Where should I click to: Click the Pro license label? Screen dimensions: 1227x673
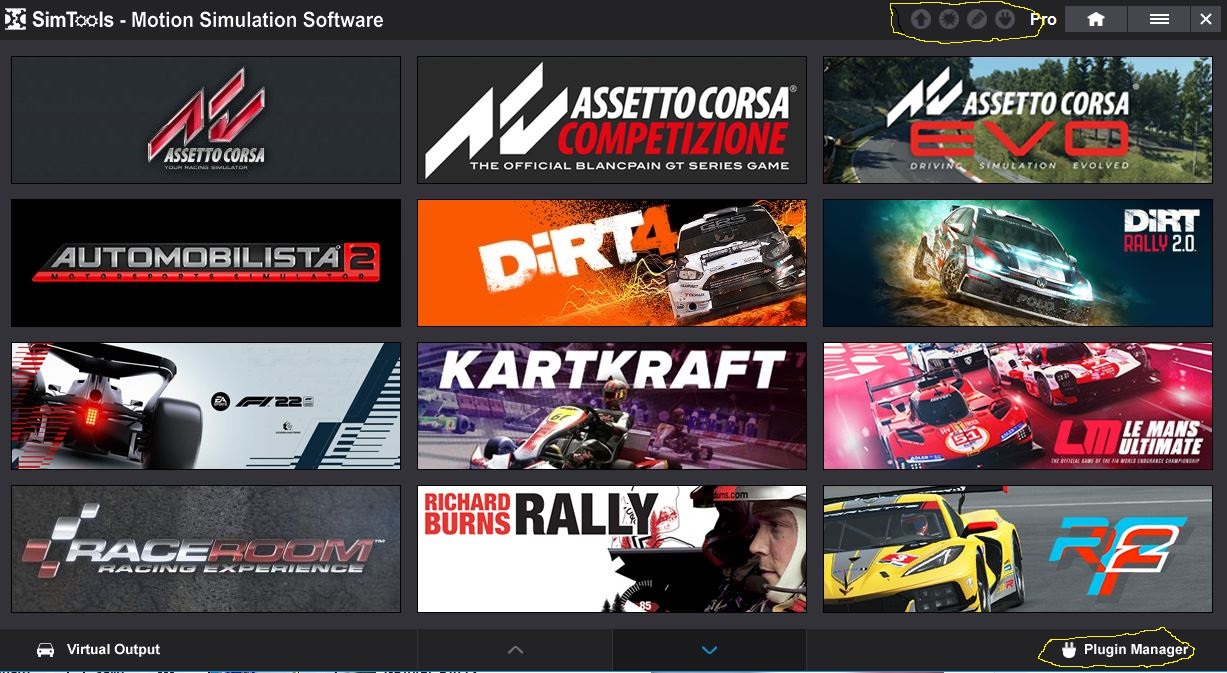click(1043, 19)
